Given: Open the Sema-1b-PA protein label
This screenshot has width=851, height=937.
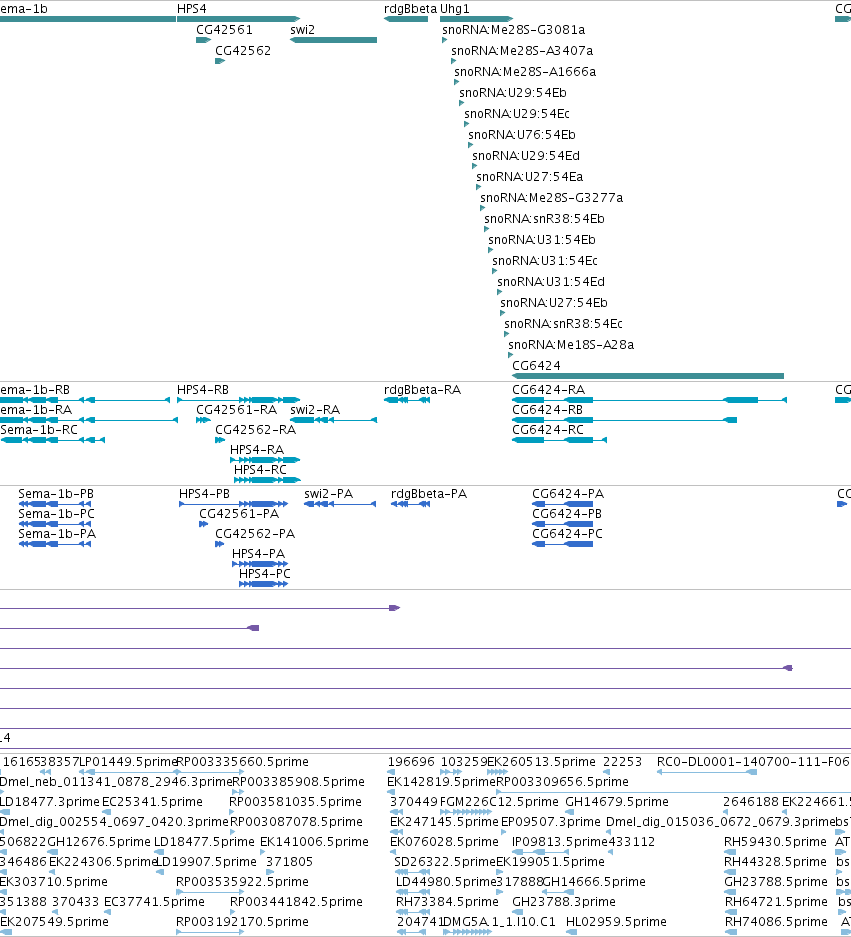Looking at the screenshot, I should pos(57,534).
